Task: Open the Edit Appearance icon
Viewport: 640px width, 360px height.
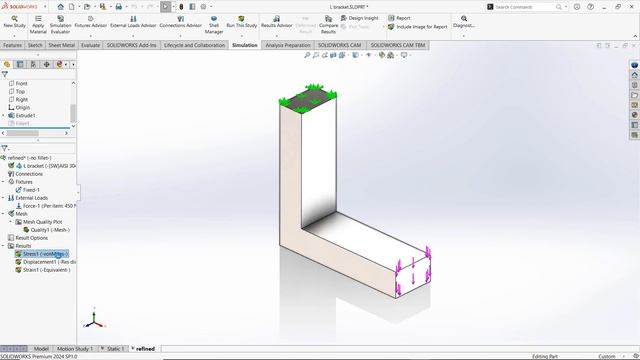Action: tap(382, 55)
